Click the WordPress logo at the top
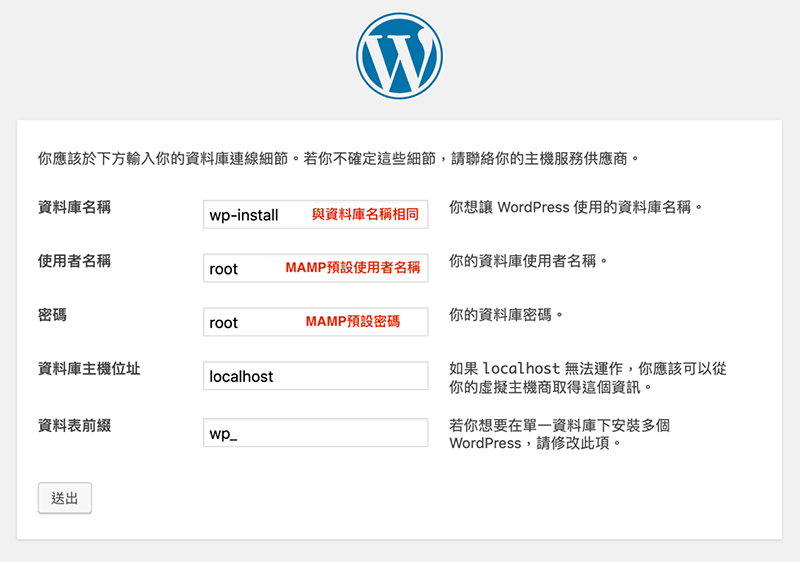The image size is (800, 562). pos(399,56)
